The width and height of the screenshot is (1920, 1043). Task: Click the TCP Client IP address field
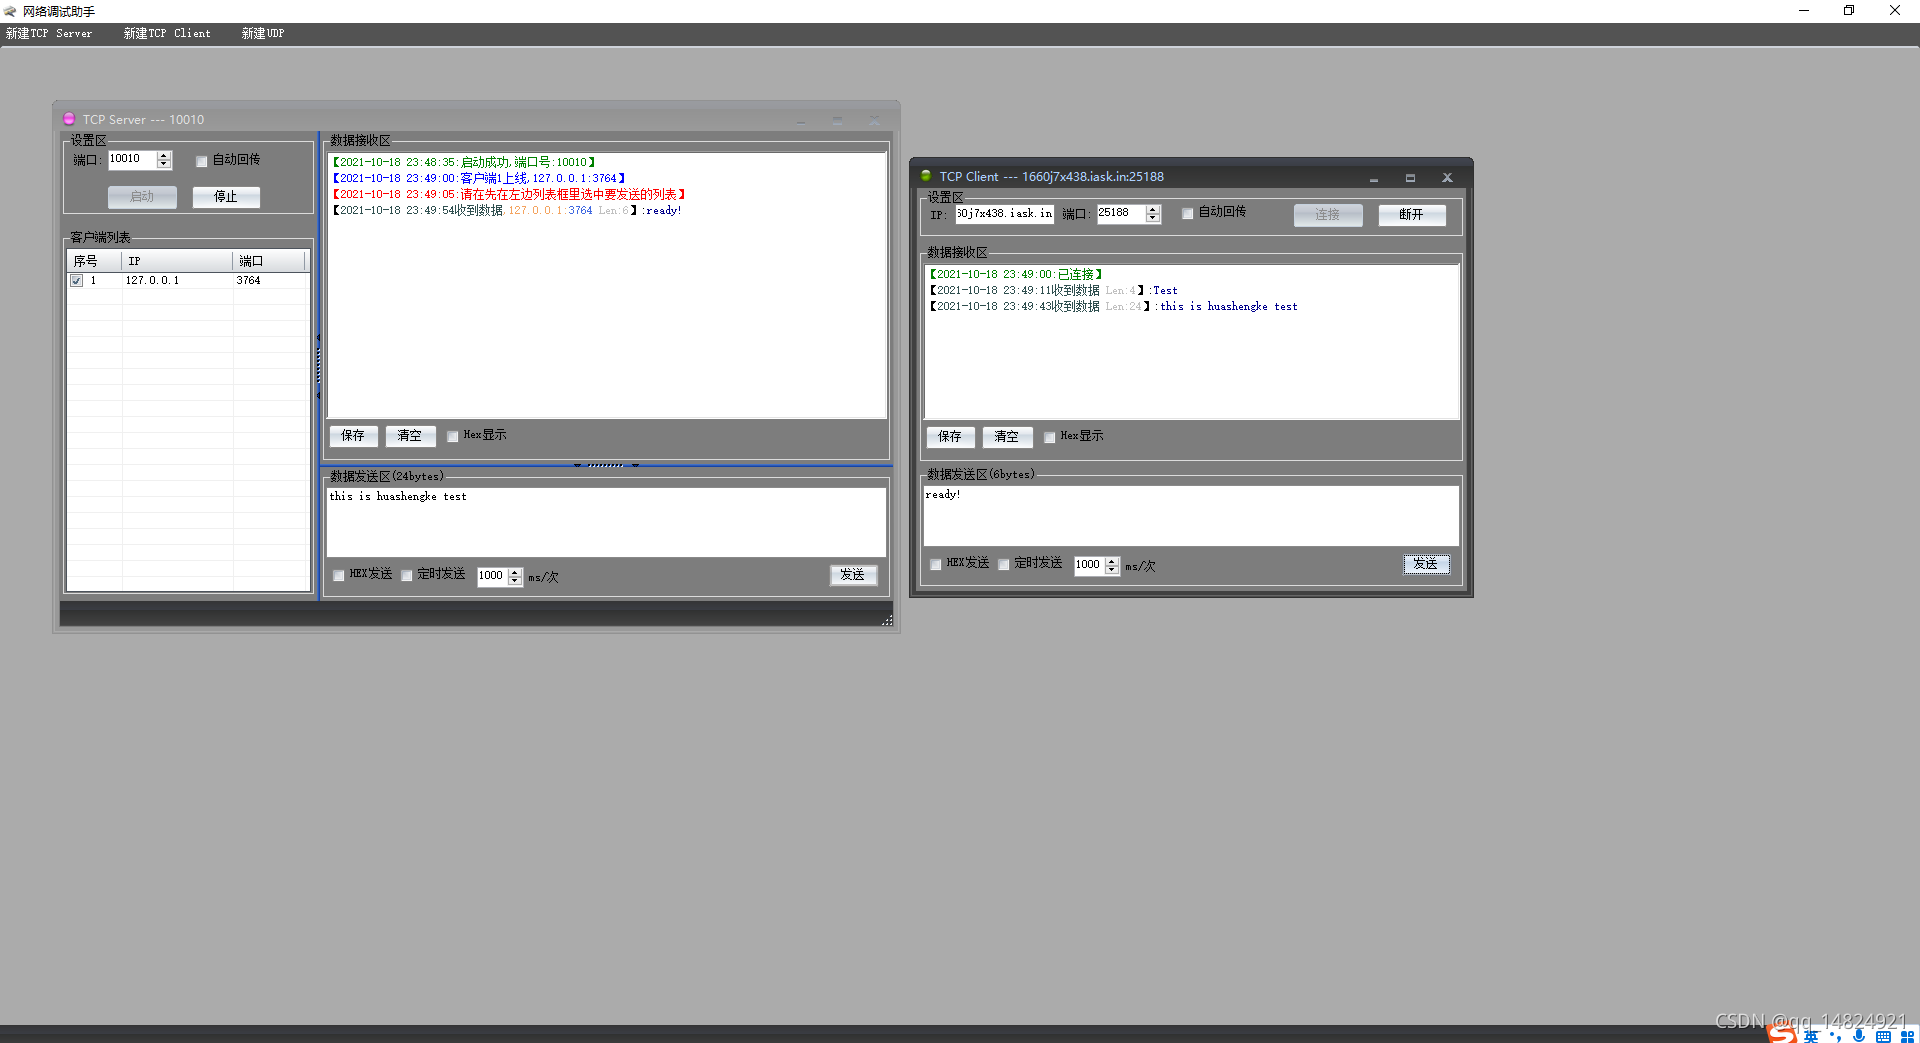(1004, 214)
